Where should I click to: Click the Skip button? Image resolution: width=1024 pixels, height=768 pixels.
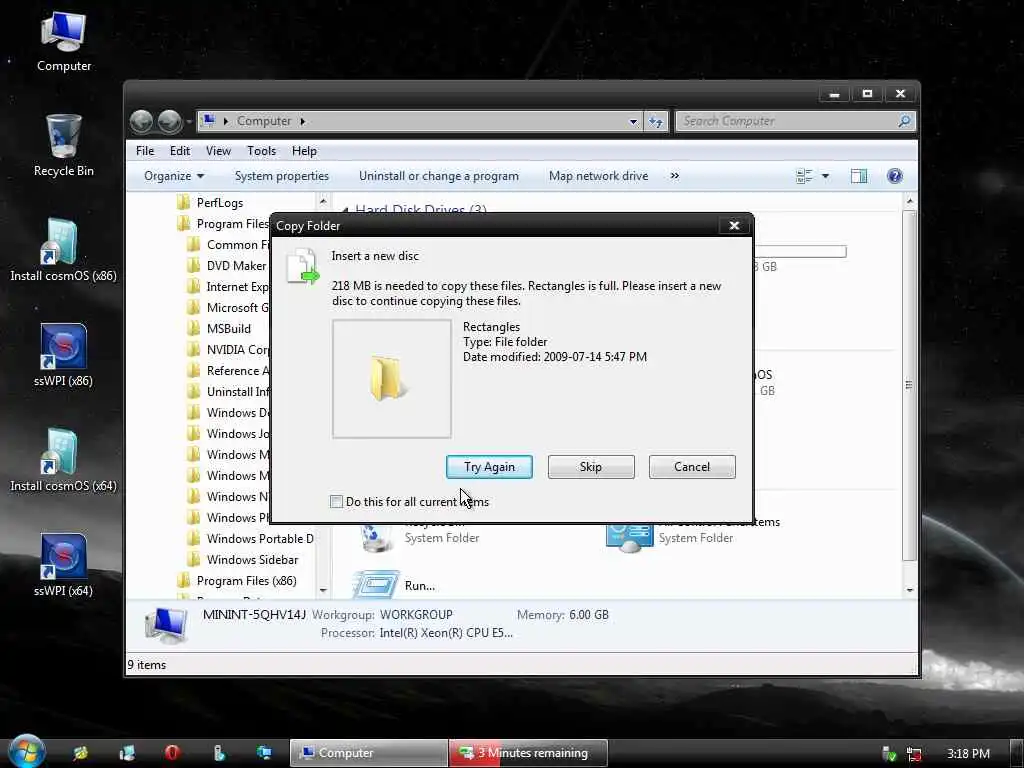[x=590, y=467]
